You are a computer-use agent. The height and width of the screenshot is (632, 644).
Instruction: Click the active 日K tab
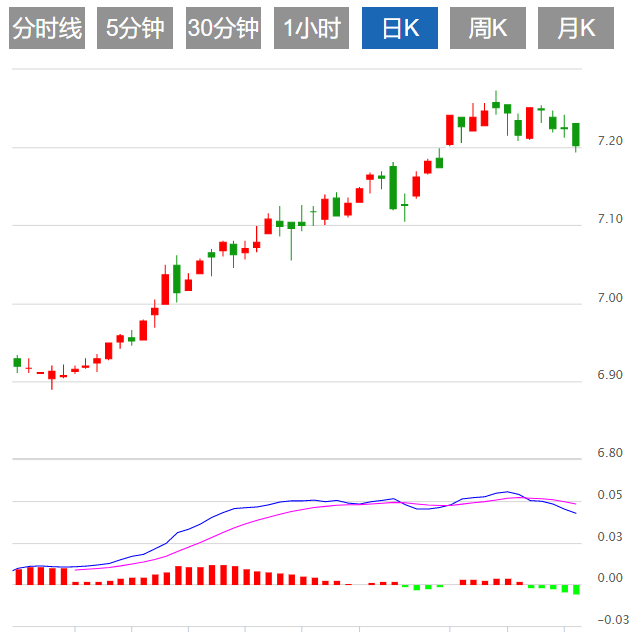click(399, 28)
